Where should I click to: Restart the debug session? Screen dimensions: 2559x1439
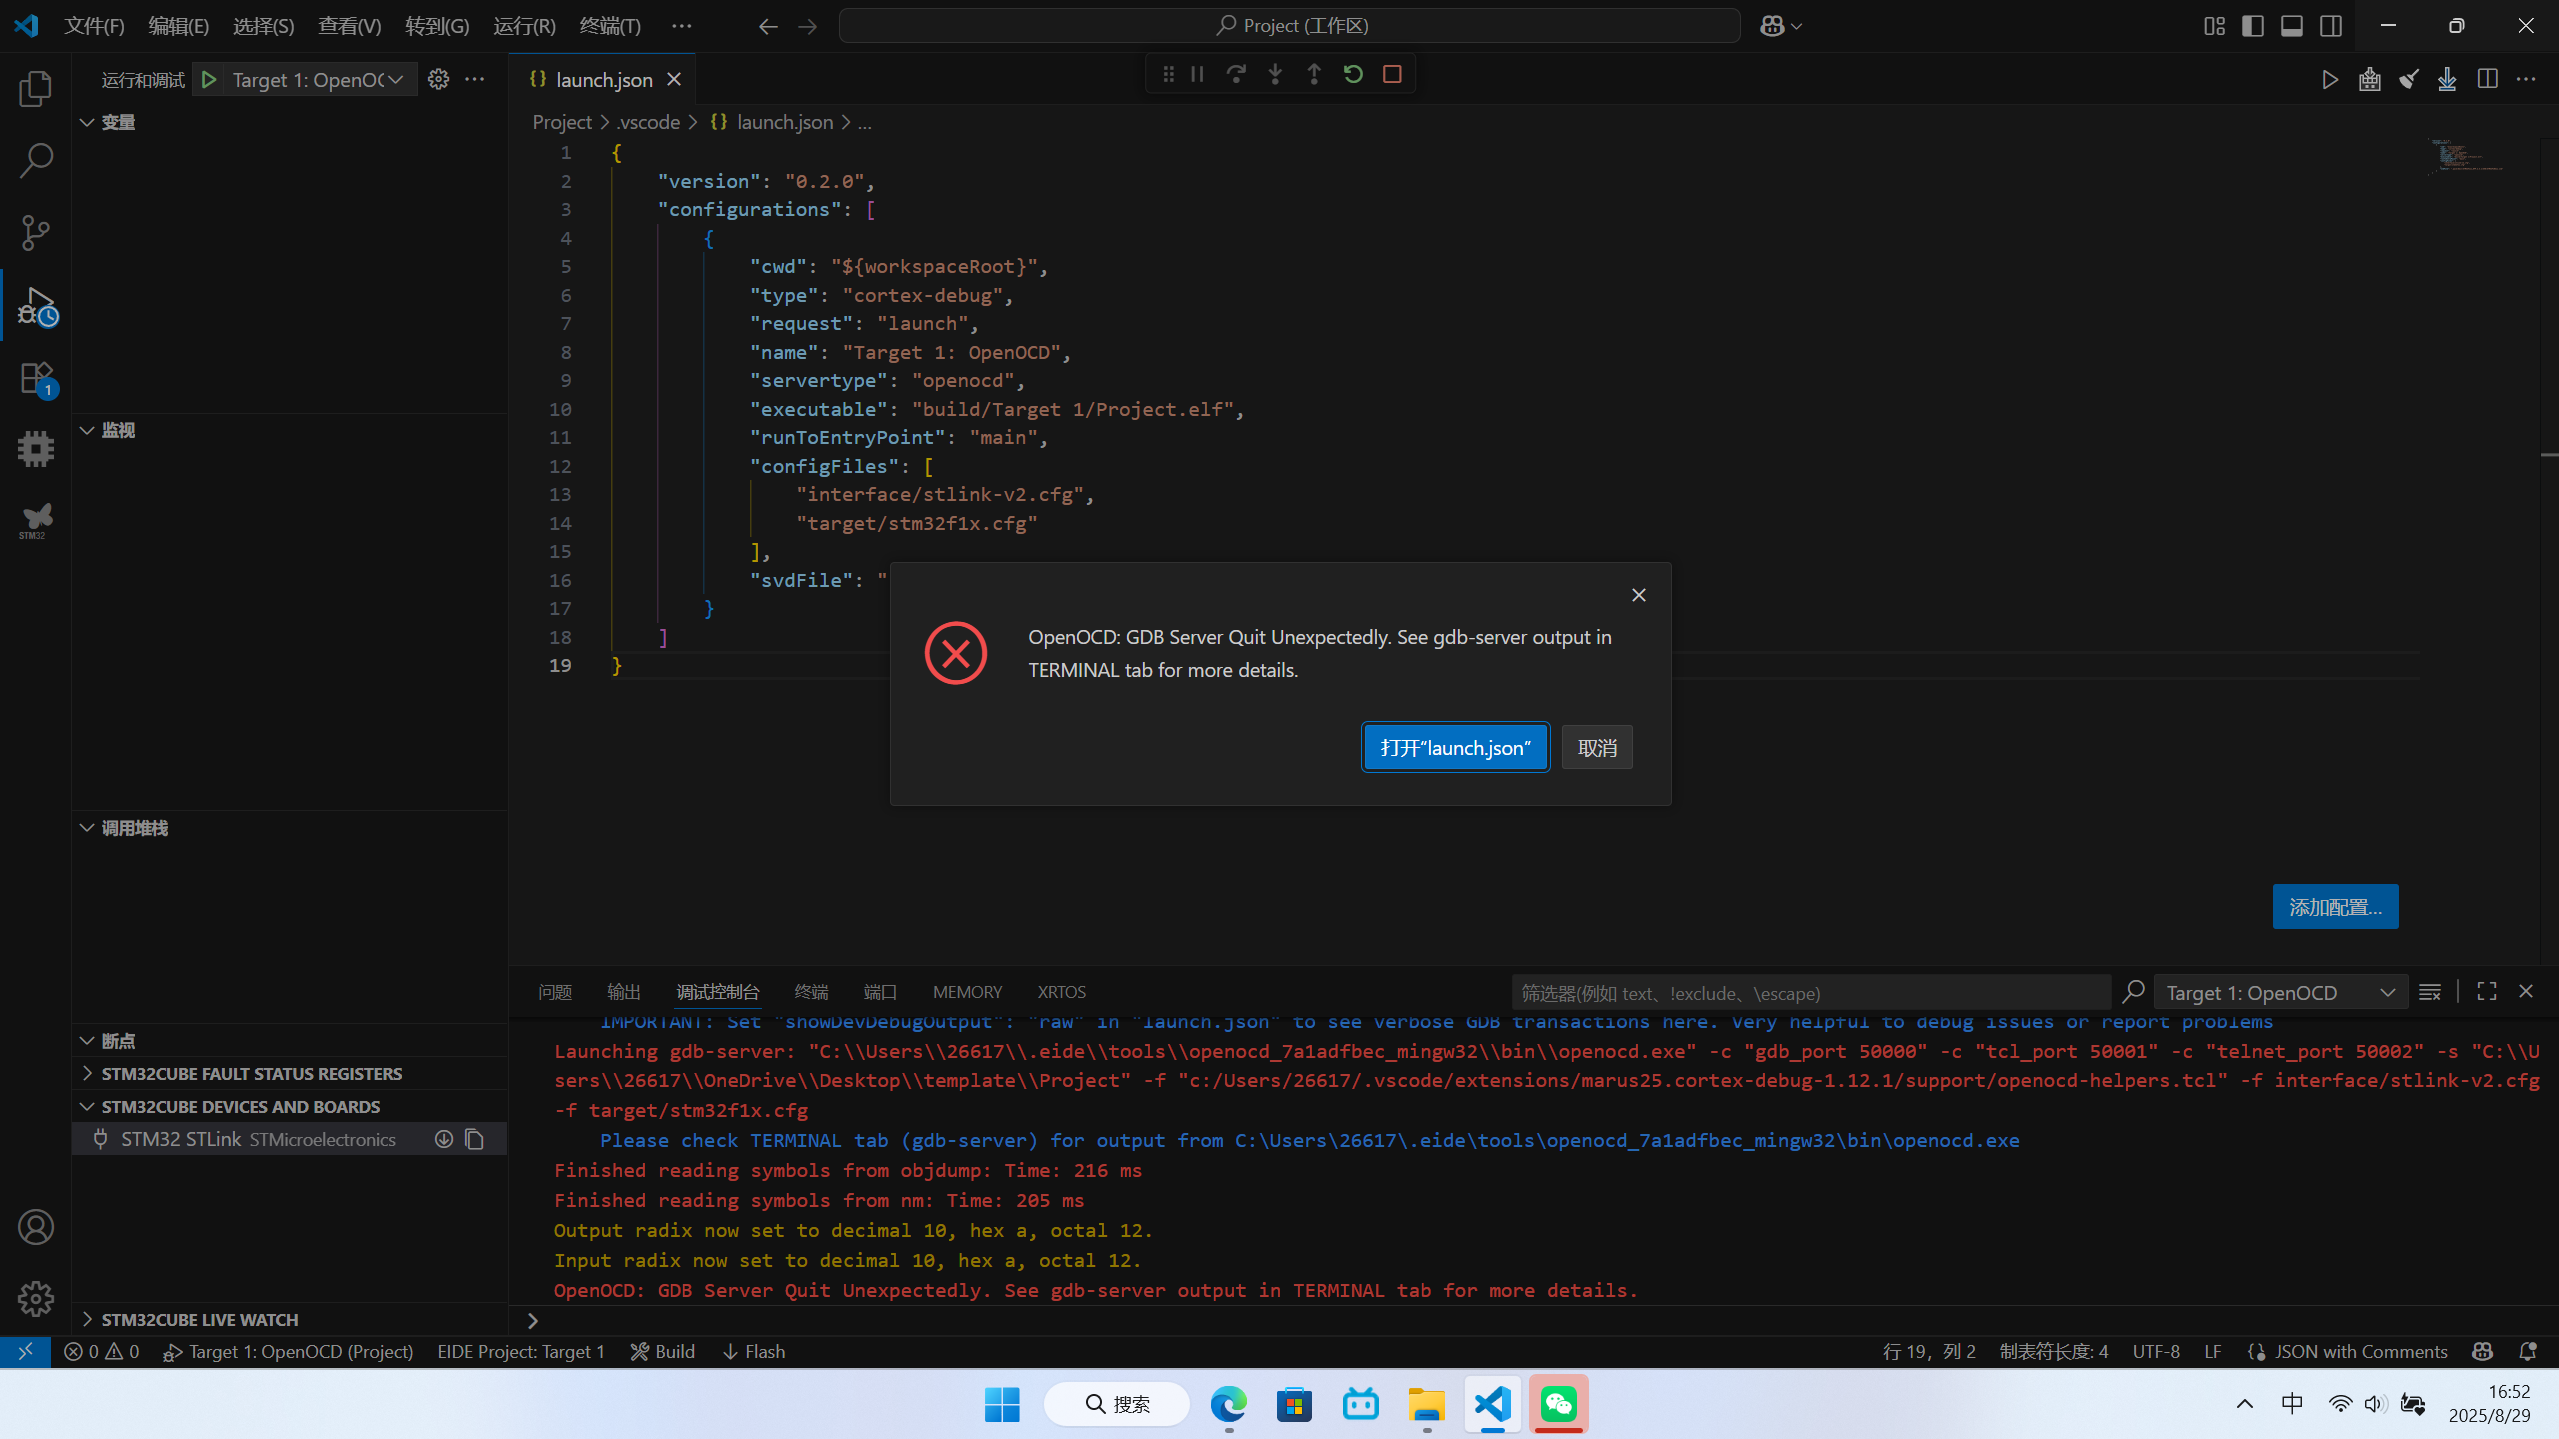click(1353, 74)
